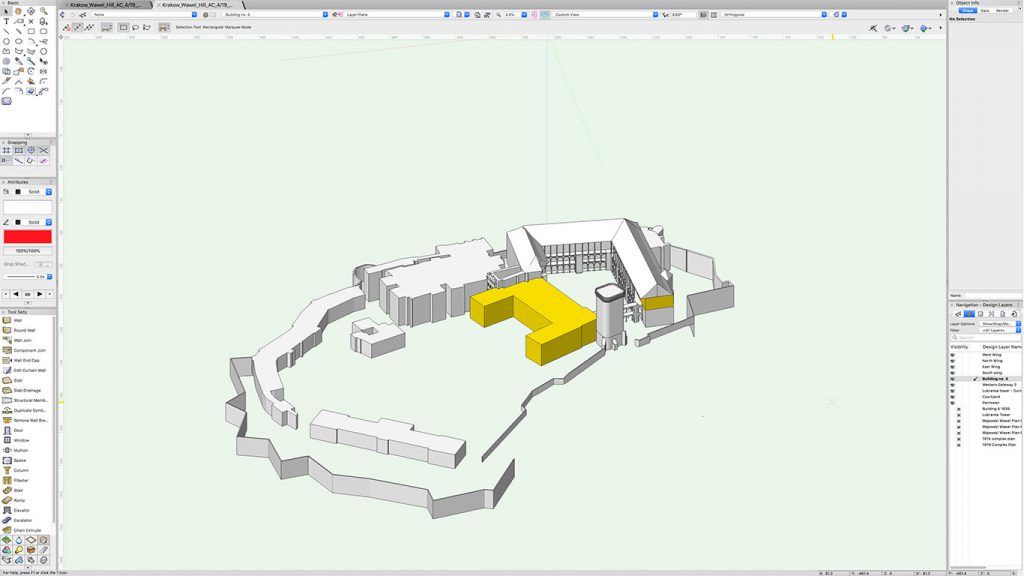Select the Chain Extrude tool
Screen dimensions: 1024x576
(27, 530)
